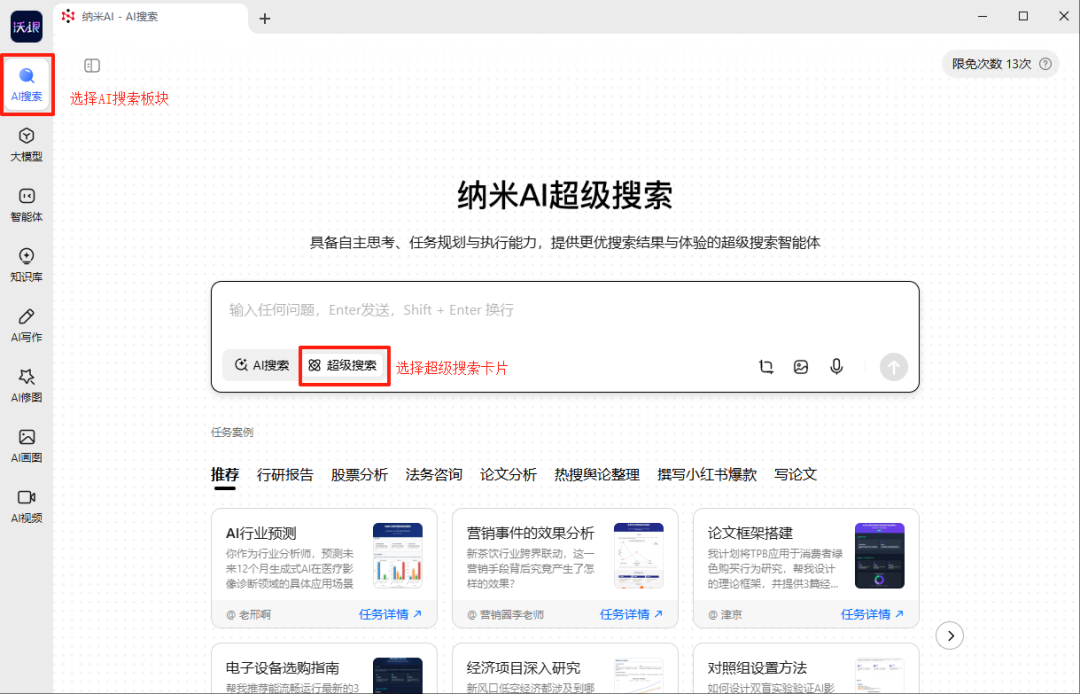Switch to the 论文分析 tab
1080x694 pixels.
coord(508,474)
